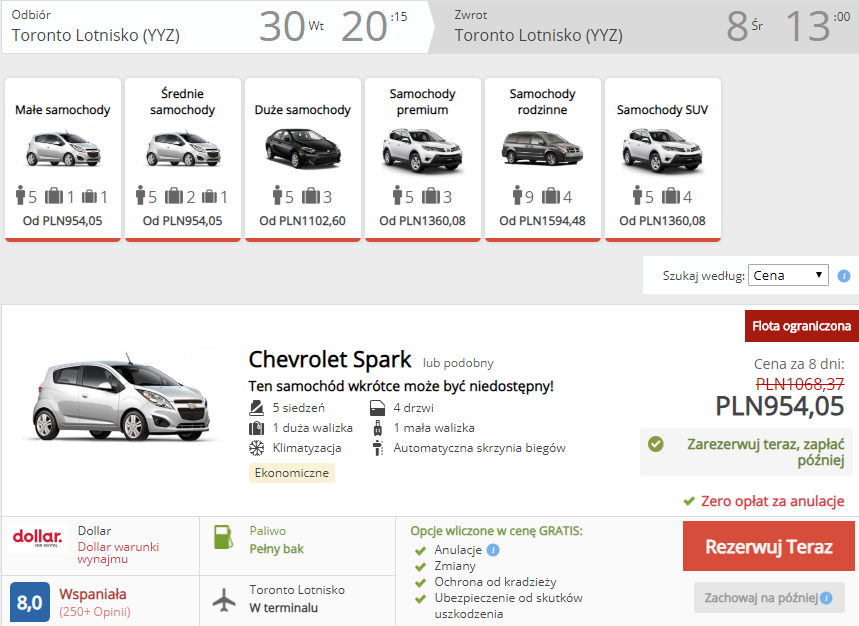Click the Flota ograniczona badge
Image resolution: width=859 pixels, height=626 pixels.
click(x=801, y=326)
